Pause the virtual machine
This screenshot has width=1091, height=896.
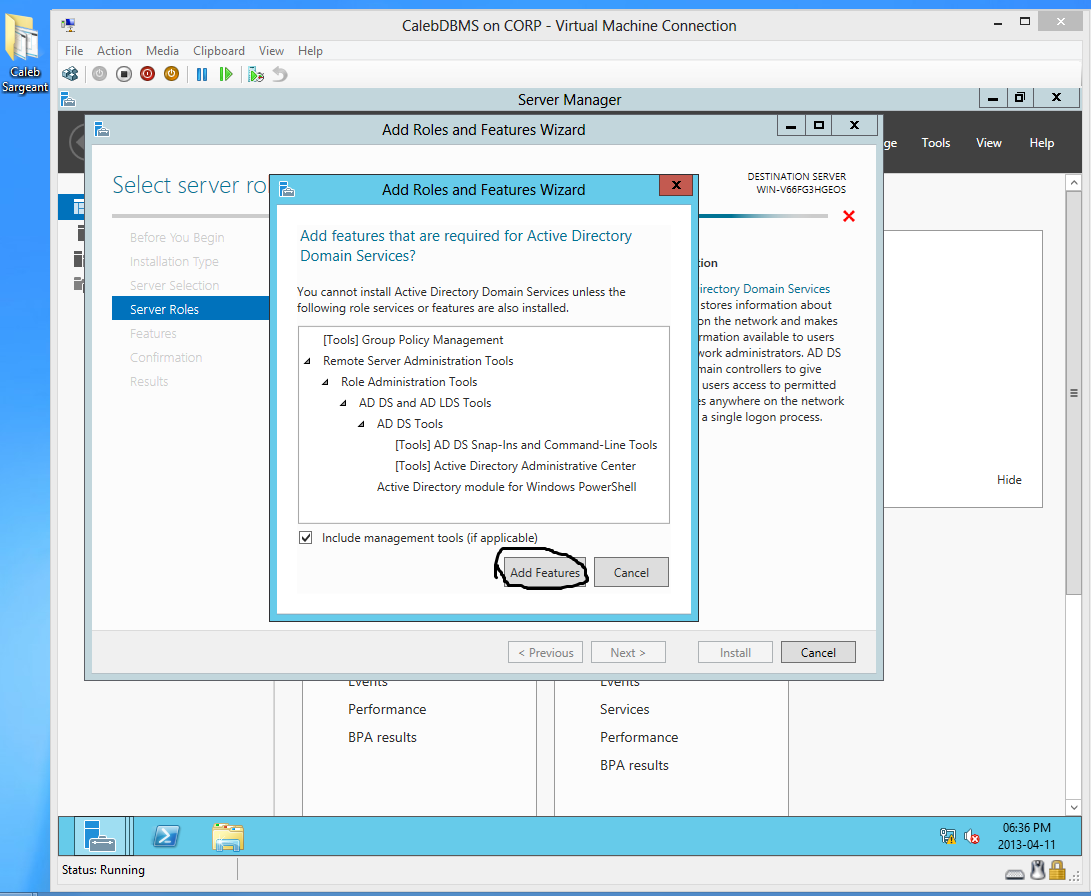coord(202,74)
